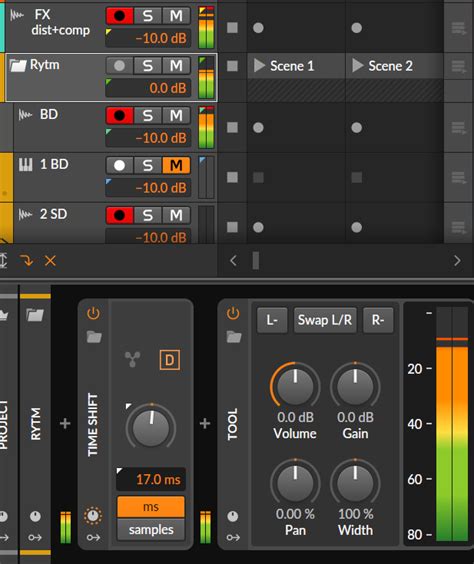
Task: Stop clips on BD track
Action: [x=232, y=127]
